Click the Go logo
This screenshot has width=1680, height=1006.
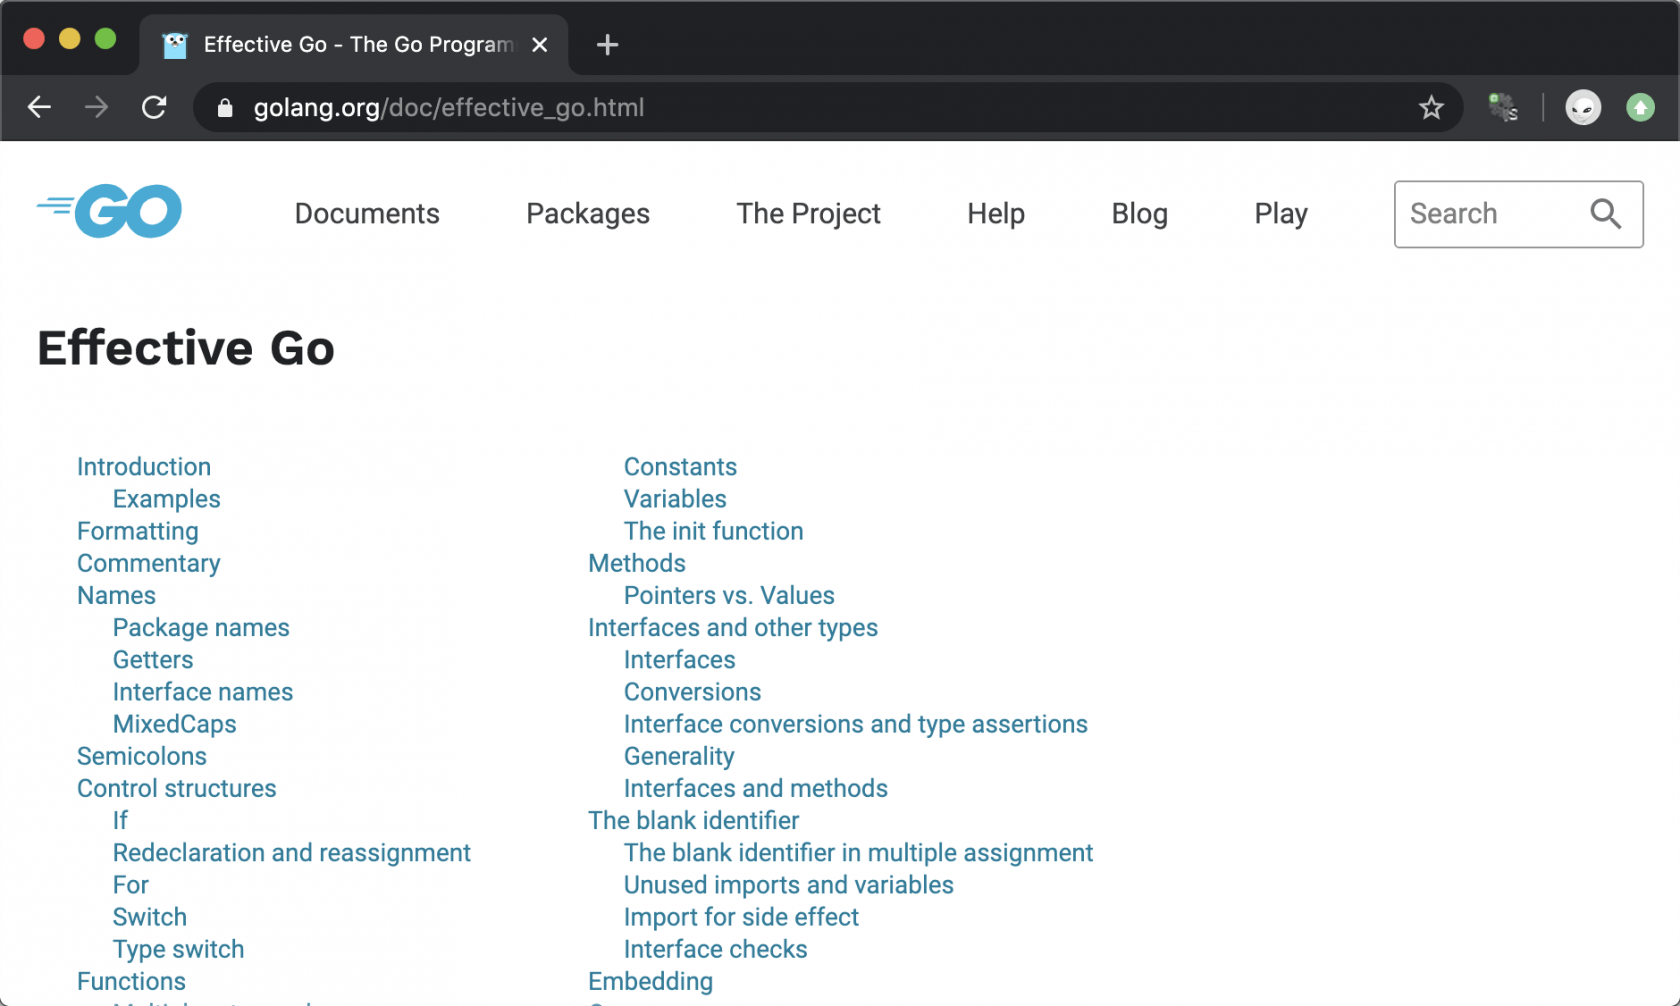coord(109,211)
